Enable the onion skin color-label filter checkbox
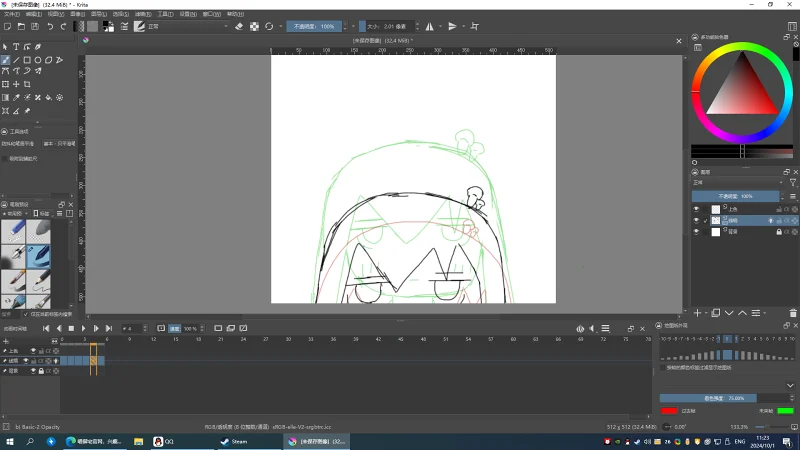 (663, 367)
